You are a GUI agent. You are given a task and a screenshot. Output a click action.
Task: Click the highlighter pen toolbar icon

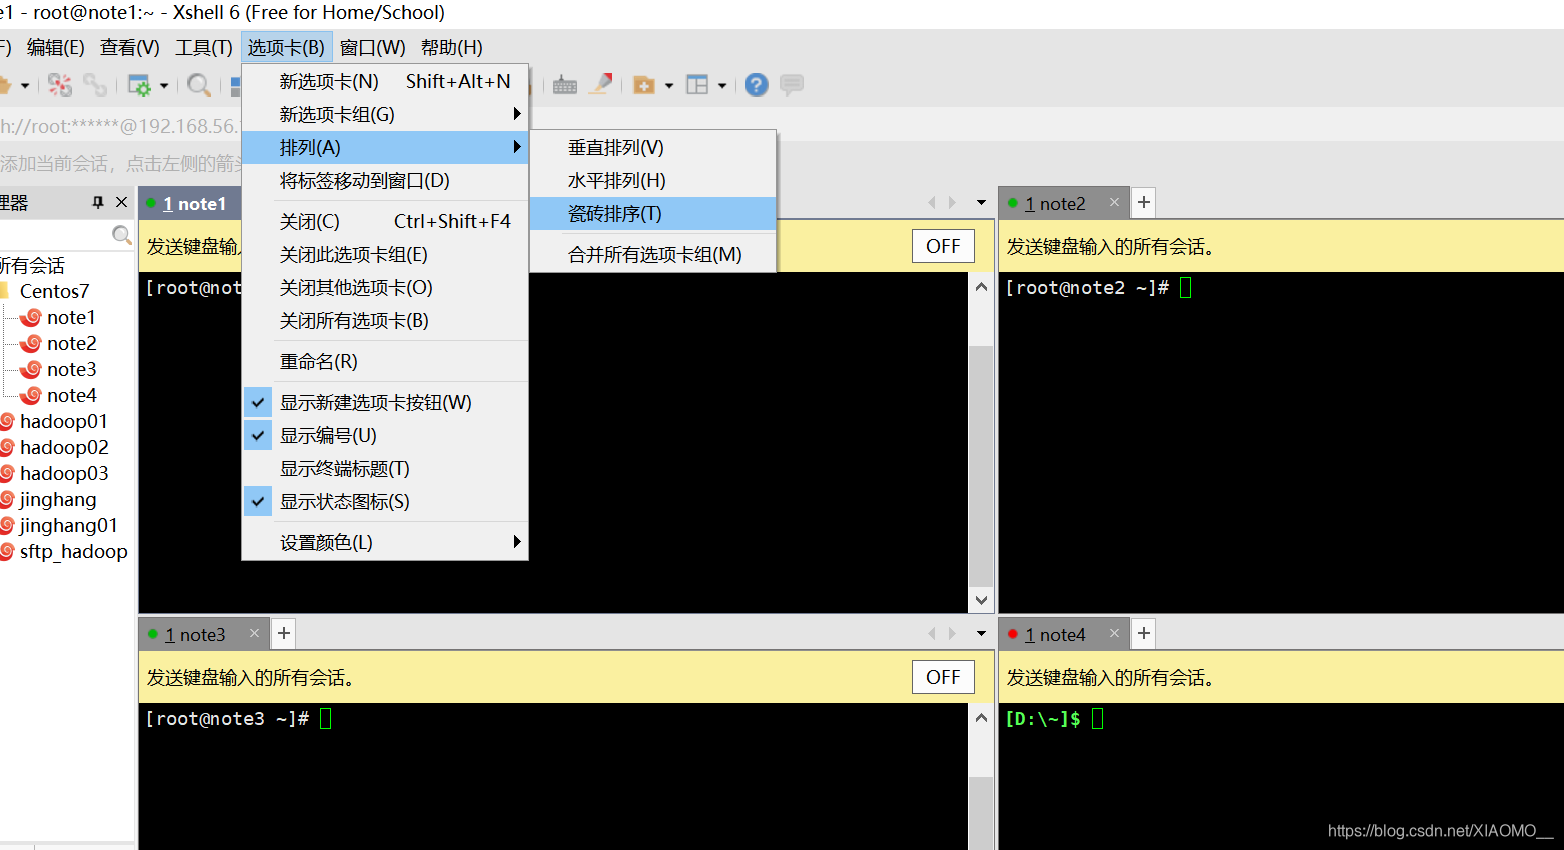pos(600,85)
